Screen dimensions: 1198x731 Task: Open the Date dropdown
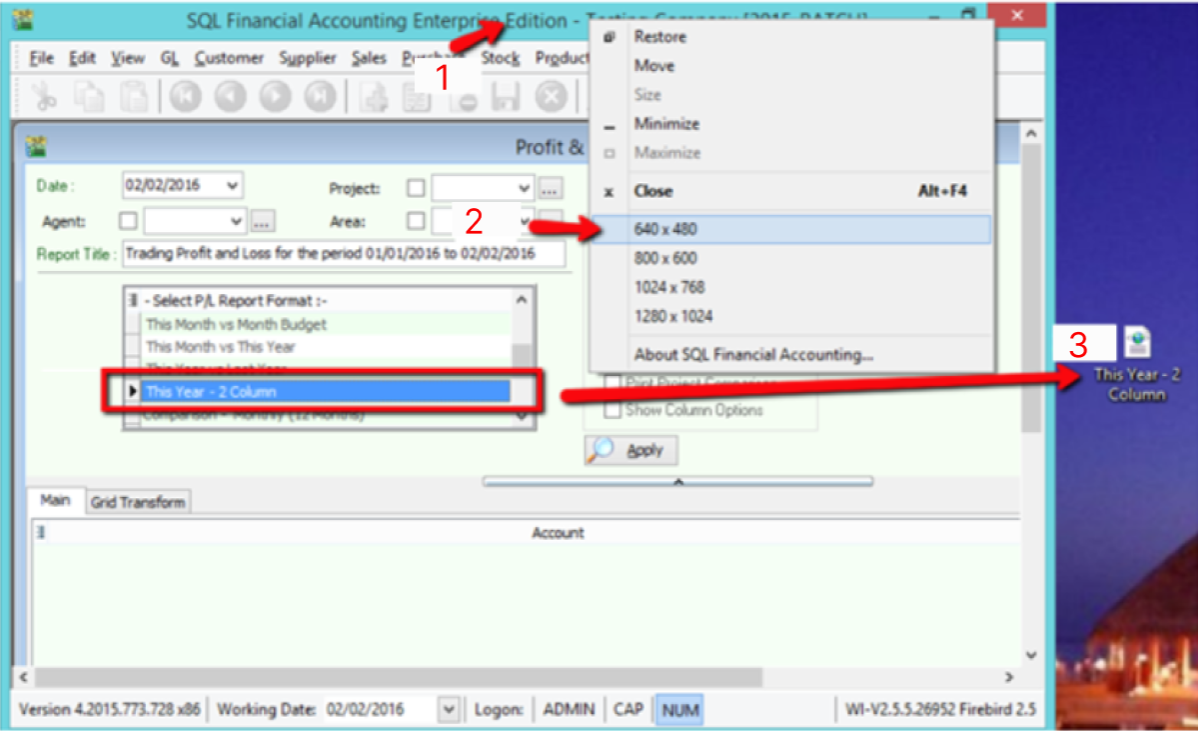(232, 185)
